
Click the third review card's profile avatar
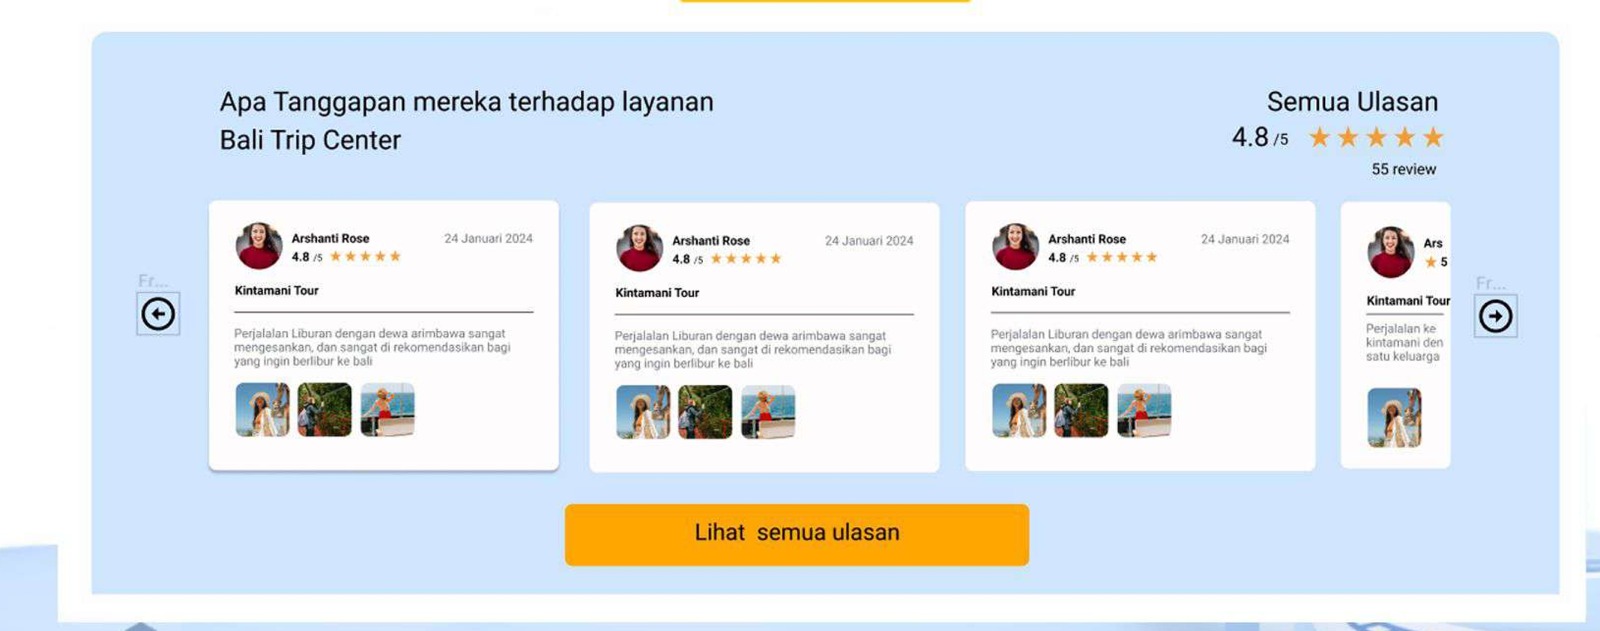[x=1016, y=247]
